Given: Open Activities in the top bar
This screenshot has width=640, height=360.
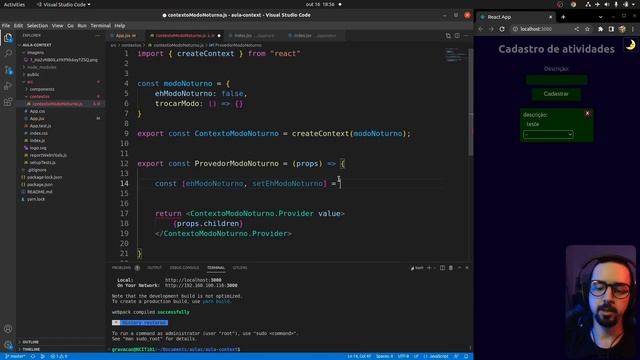Looking at the screenshot, I should [14, 4].
